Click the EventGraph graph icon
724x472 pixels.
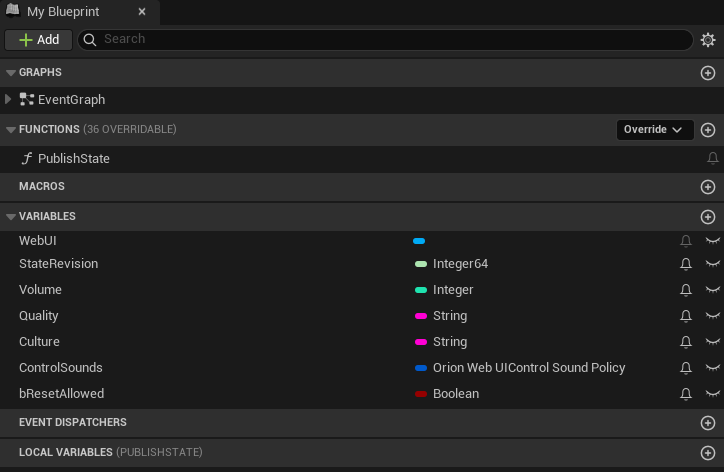pos(27,99)
